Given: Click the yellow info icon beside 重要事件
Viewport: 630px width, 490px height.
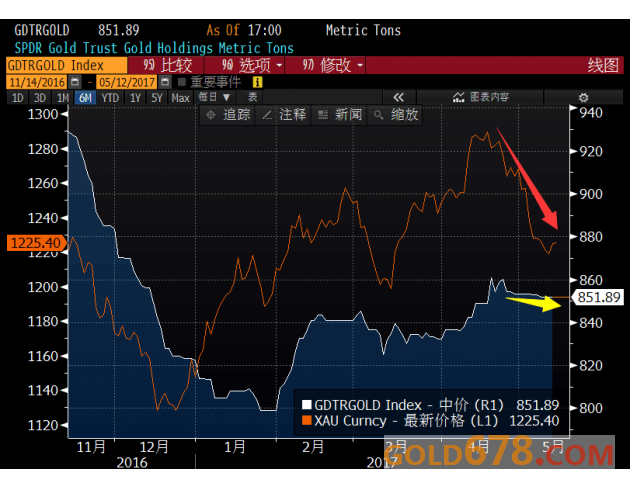Looking at the screenshot, I should tap(257, 82).
